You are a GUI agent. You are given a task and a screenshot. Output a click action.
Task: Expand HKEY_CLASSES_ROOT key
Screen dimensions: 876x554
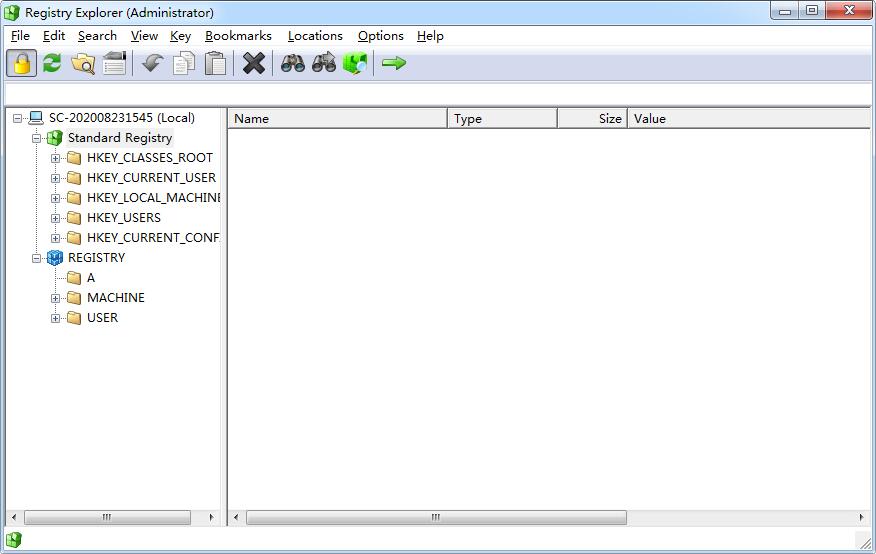click(55, 158)
